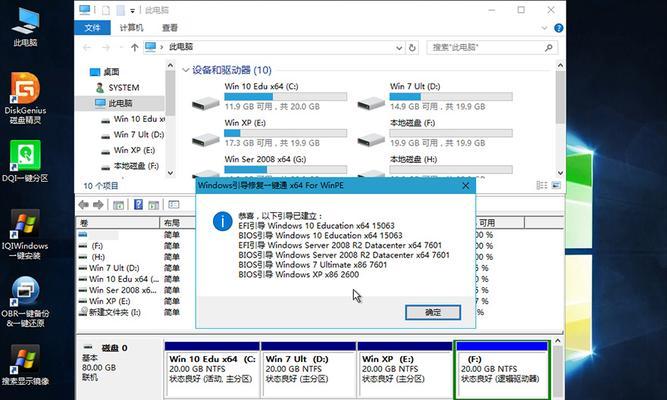This screenshot has height=400, width=667.
Task: Click Disk Management forward arrow toolbar icon
Action: 98,205
